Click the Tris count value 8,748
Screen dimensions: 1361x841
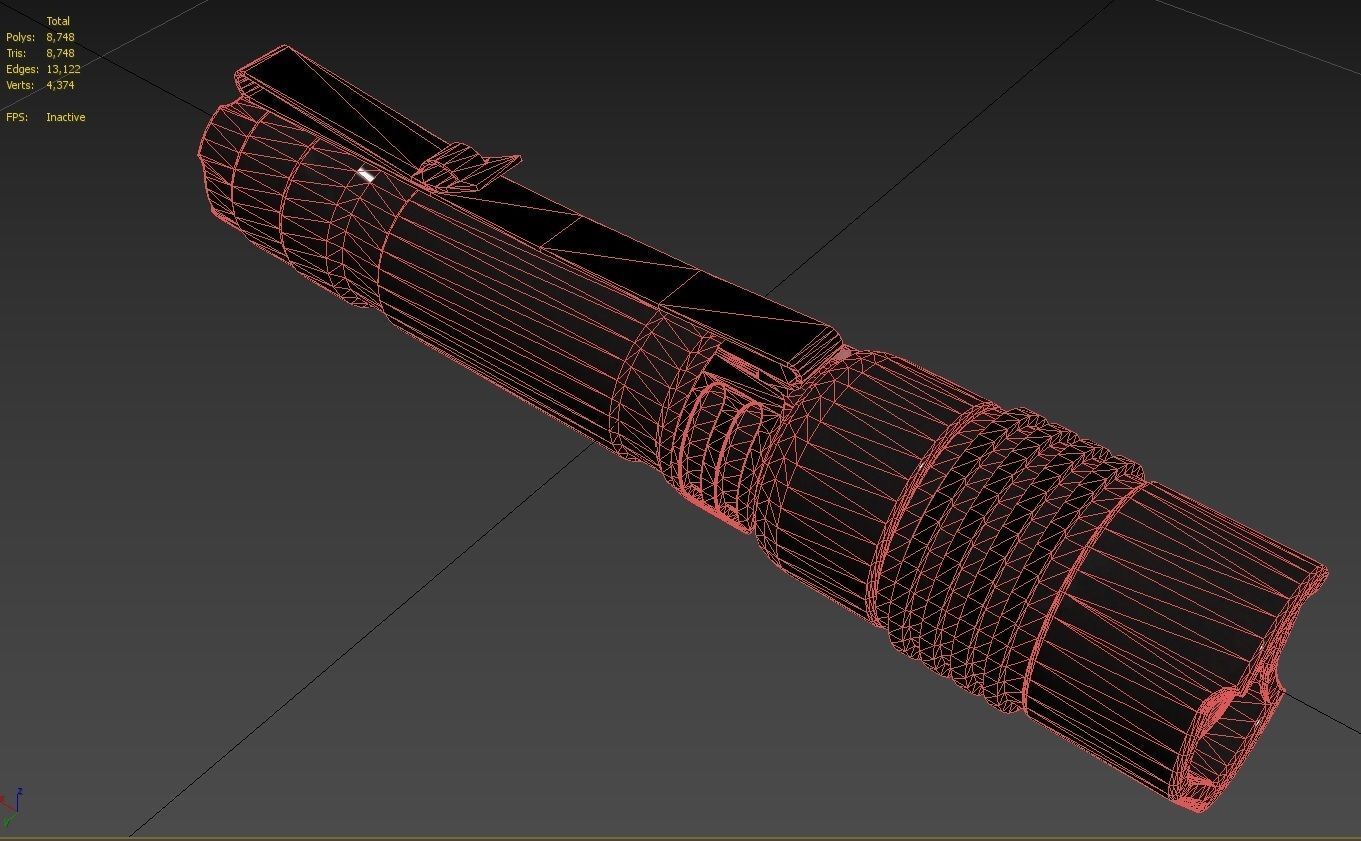(60, 53)
